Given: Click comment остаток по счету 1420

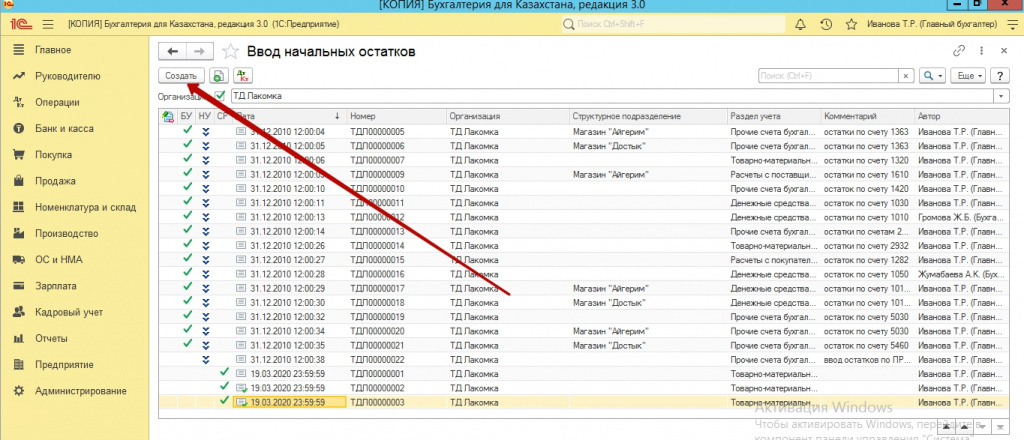Looking at the screenshot, I should point(866,188).
